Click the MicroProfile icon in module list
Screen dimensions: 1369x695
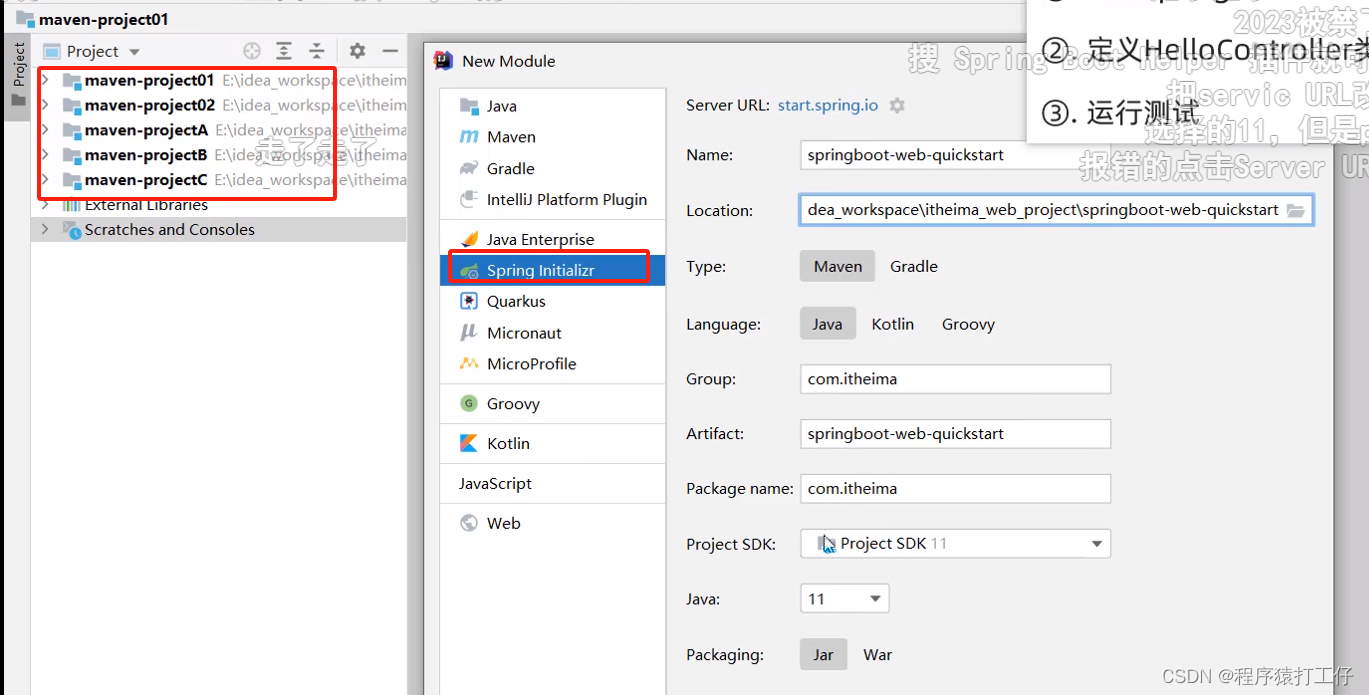468,363
